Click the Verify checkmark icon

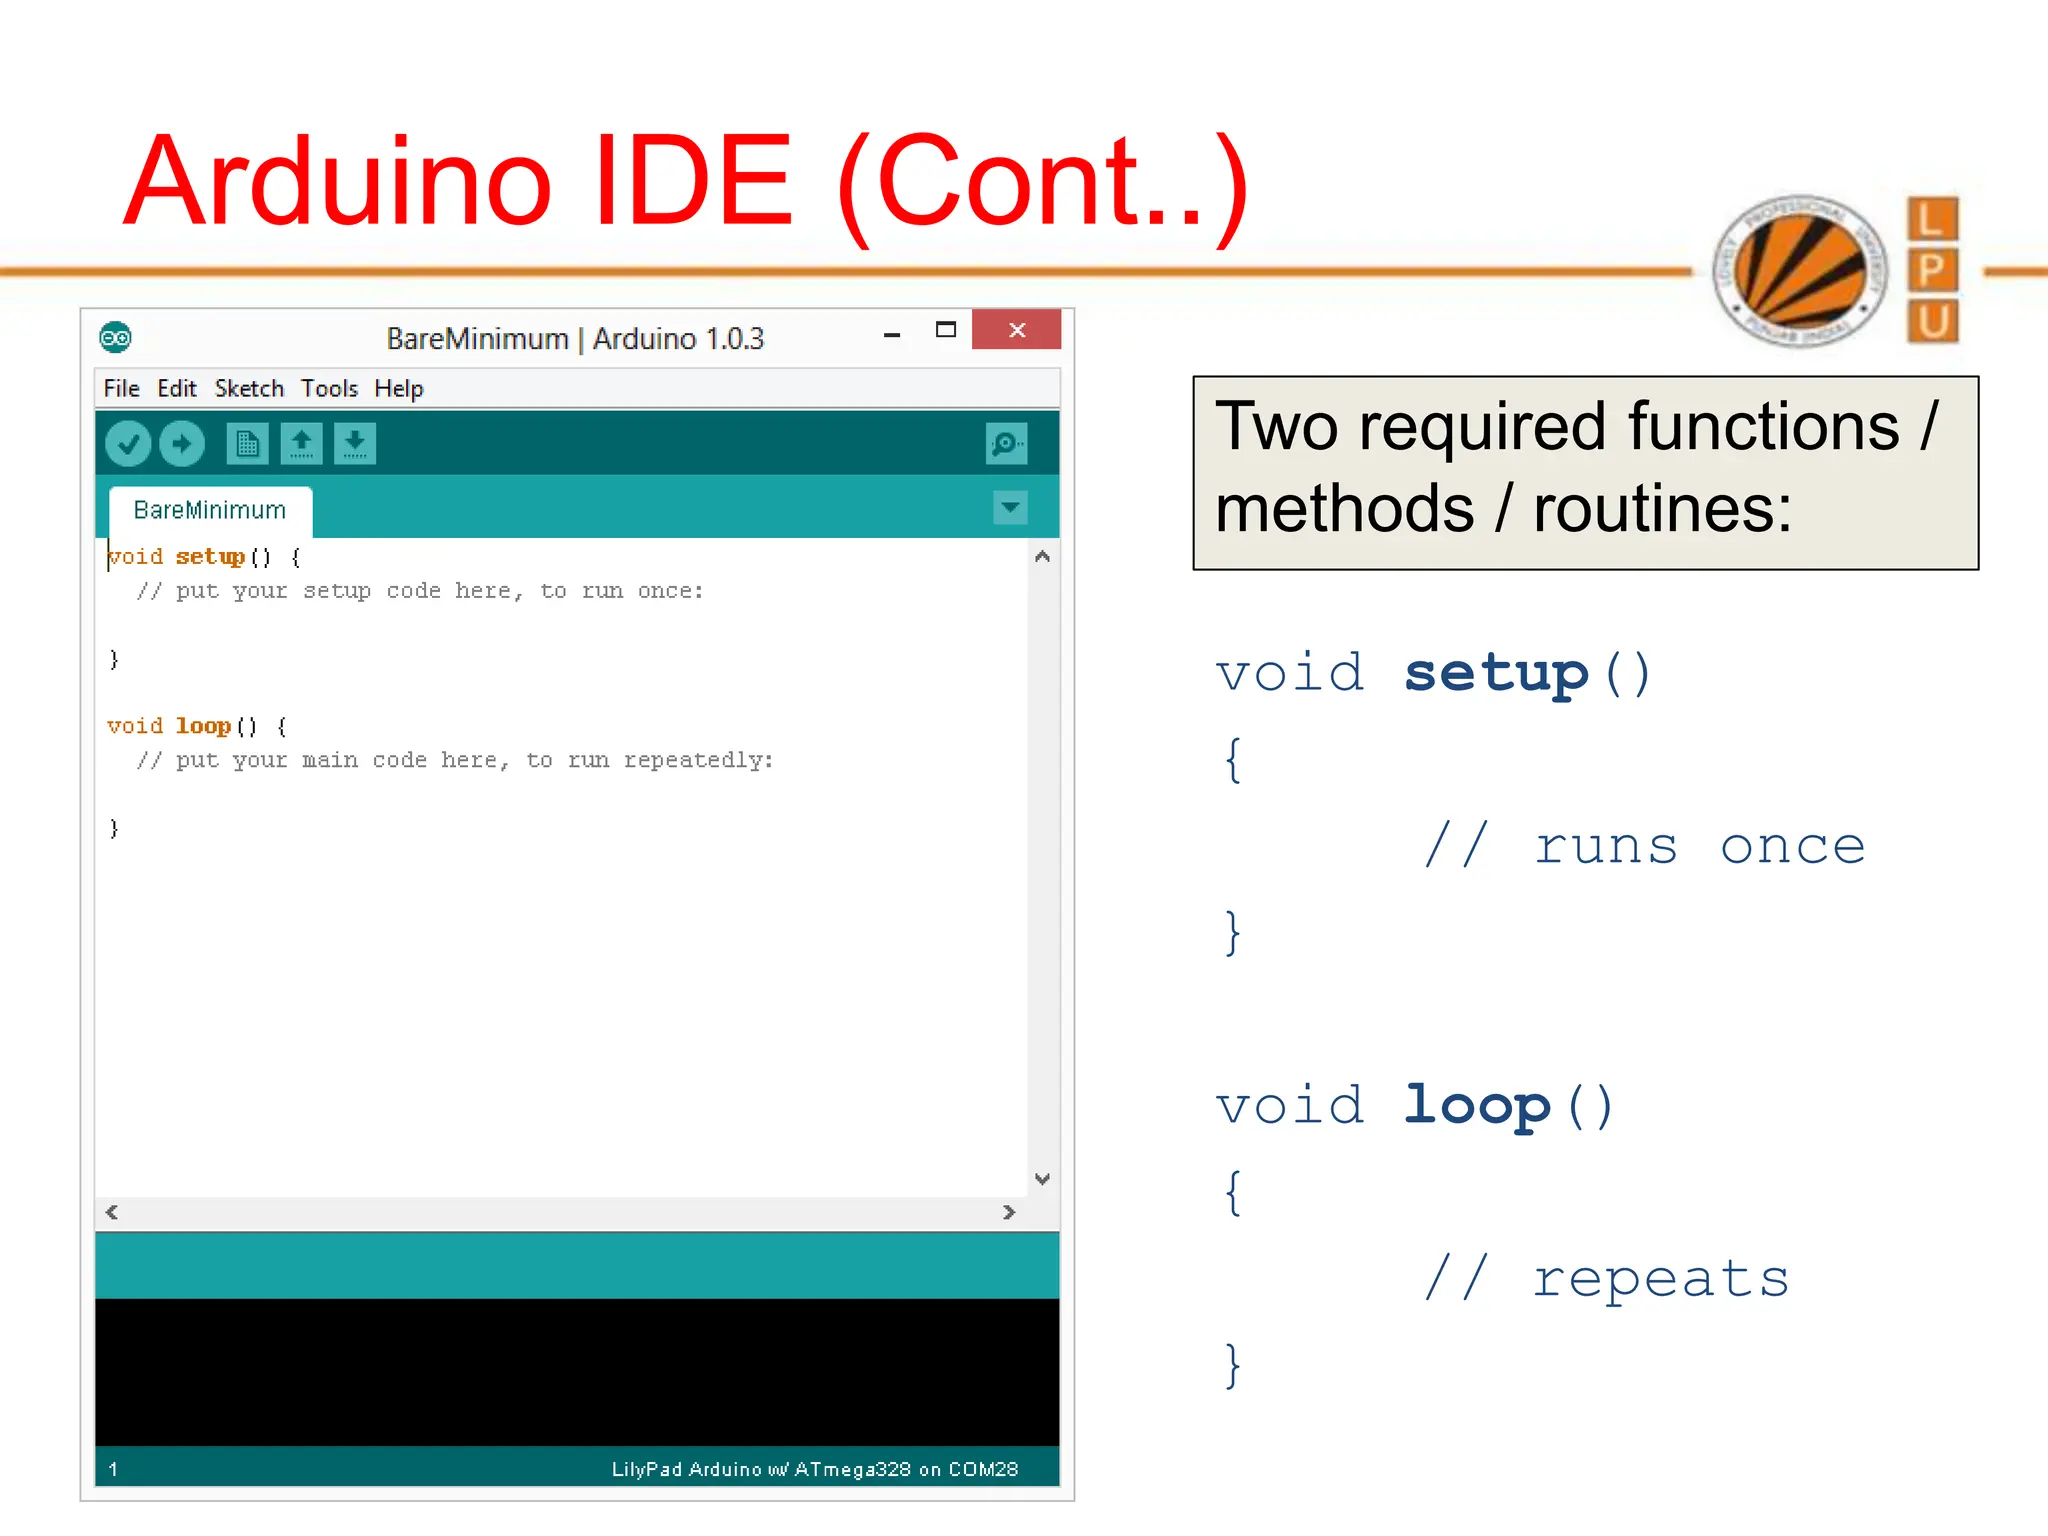(x=128, y=444)
